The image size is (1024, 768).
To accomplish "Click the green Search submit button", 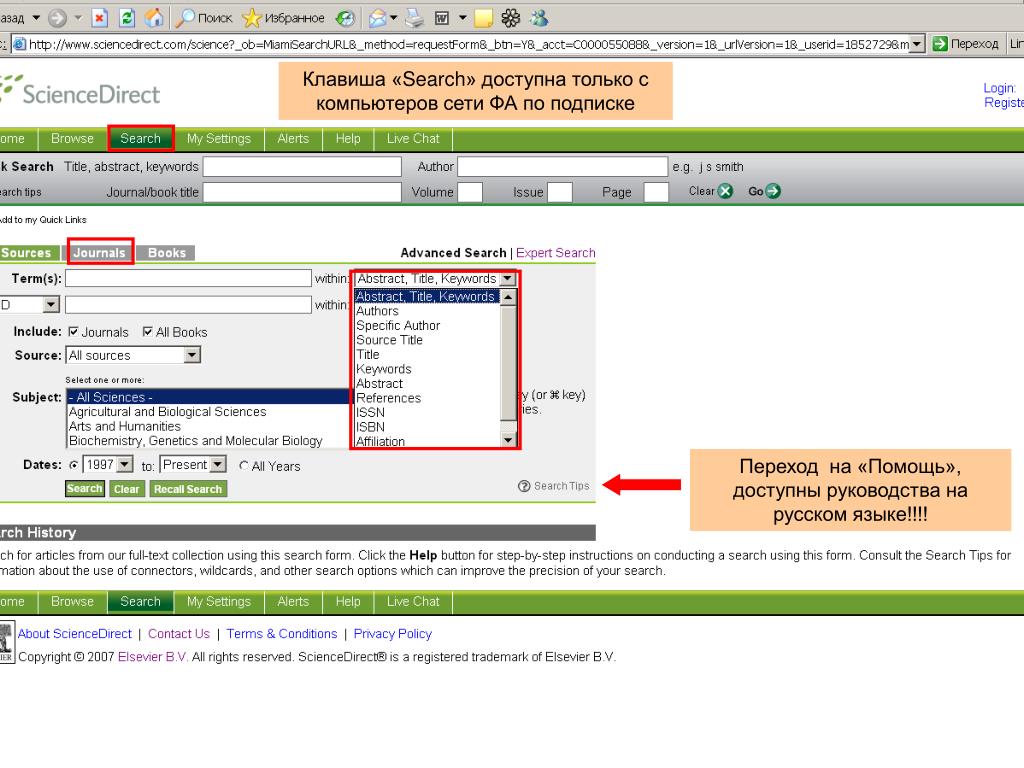I will click(85, 488).
